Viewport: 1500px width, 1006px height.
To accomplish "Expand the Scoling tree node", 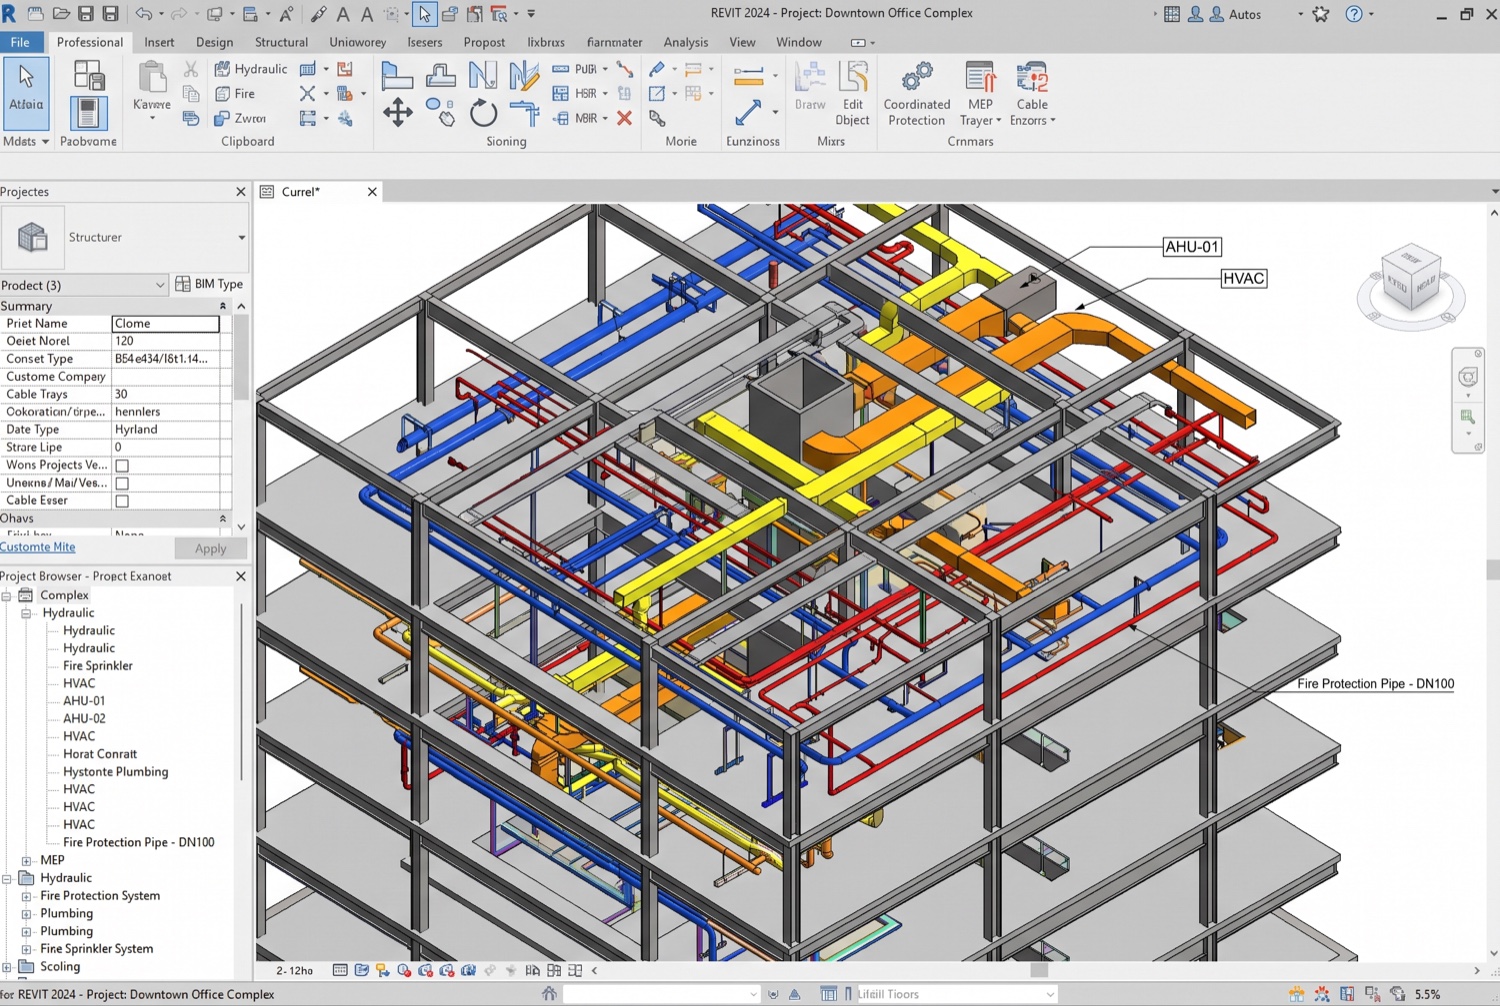I will (x=7, y=968).
